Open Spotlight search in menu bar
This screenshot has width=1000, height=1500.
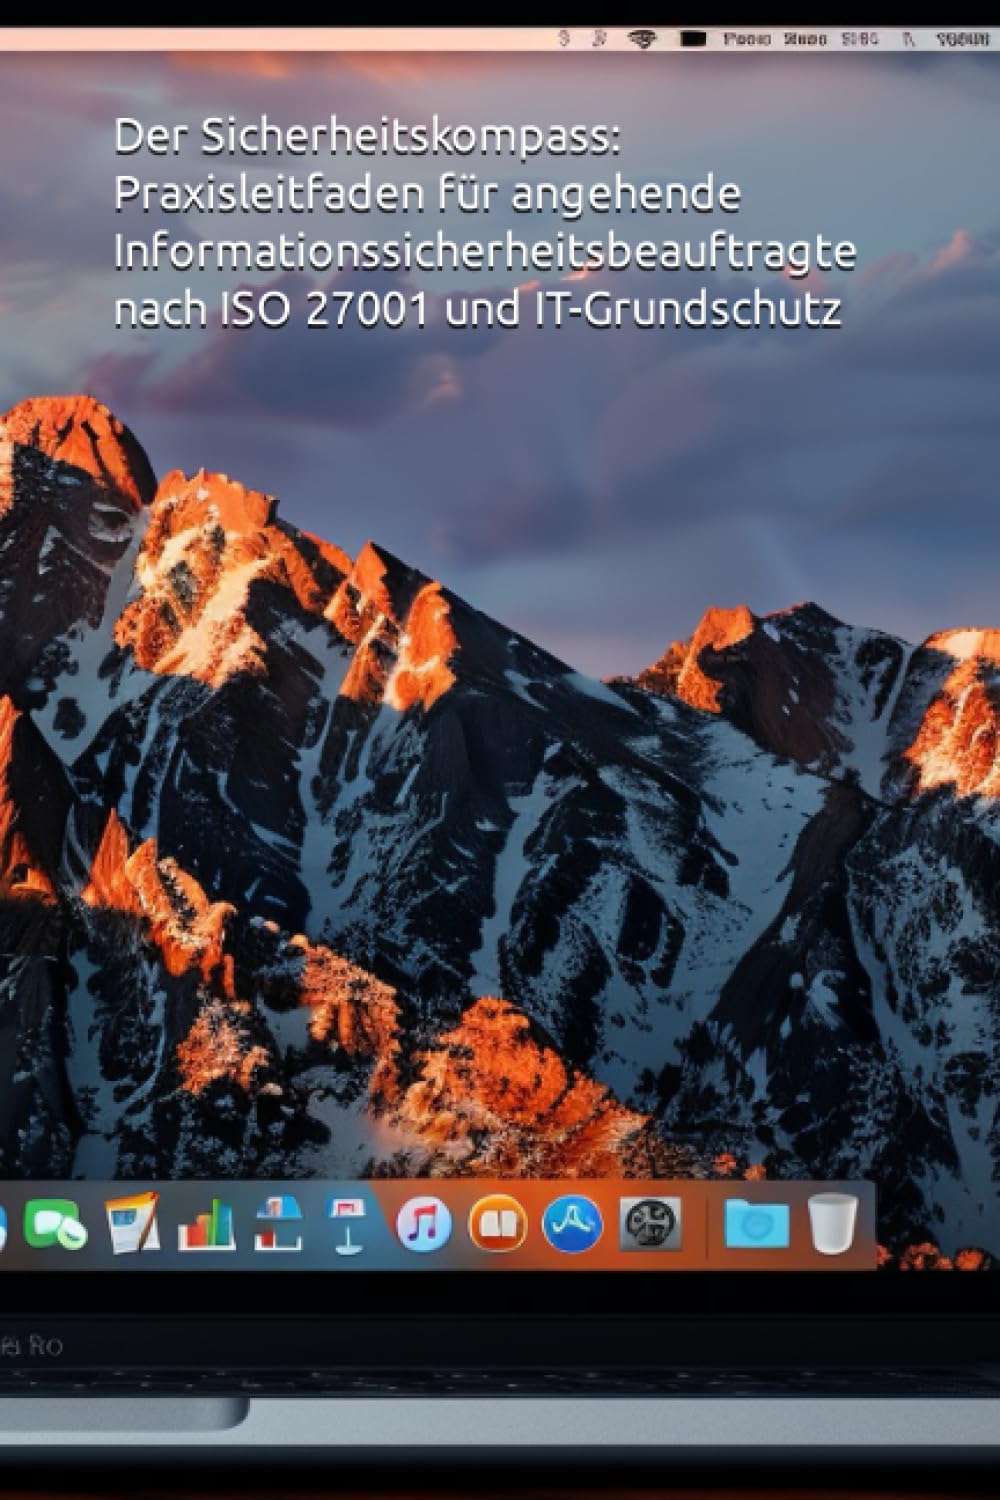pos(908,39)
